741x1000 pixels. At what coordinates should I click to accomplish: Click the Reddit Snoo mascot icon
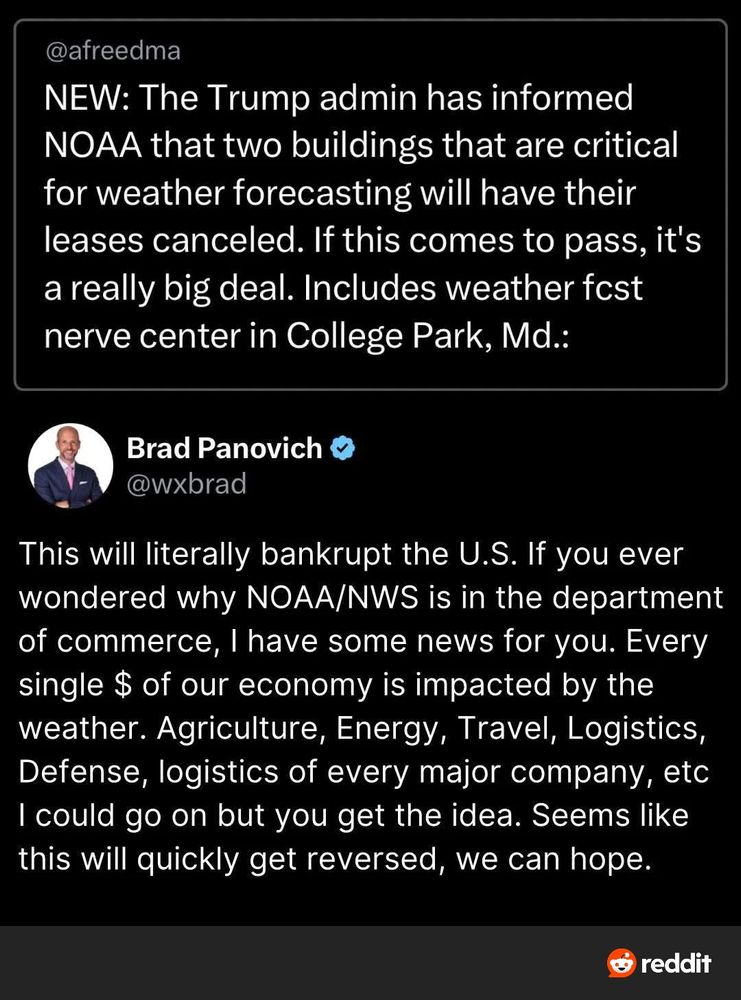(x=621, y=962)
